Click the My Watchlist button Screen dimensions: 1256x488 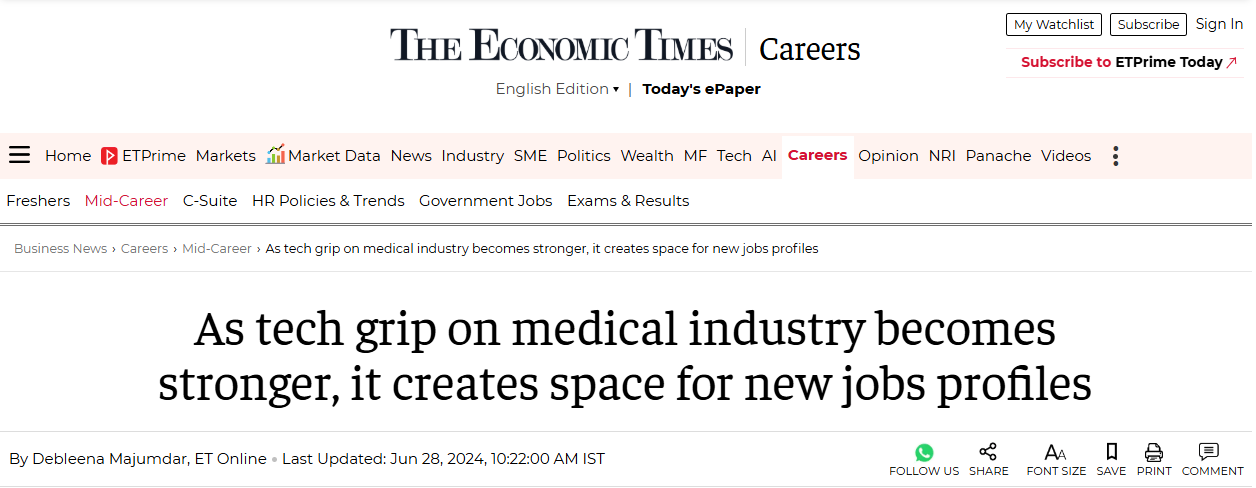point(1053,25)
